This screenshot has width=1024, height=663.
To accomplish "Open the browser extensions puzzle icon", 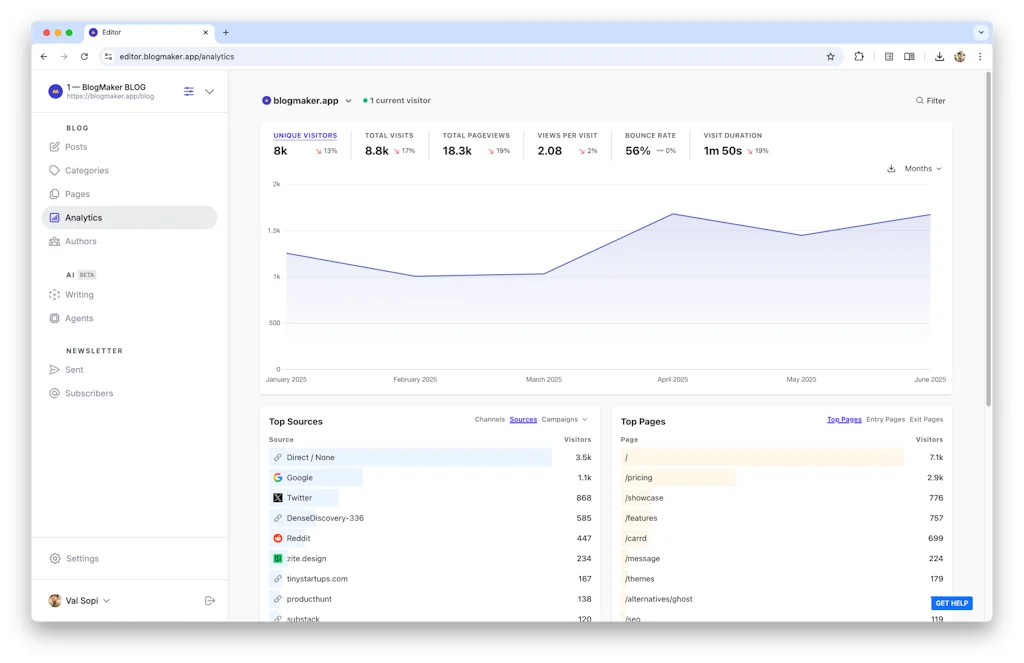I will click(859, 57).
